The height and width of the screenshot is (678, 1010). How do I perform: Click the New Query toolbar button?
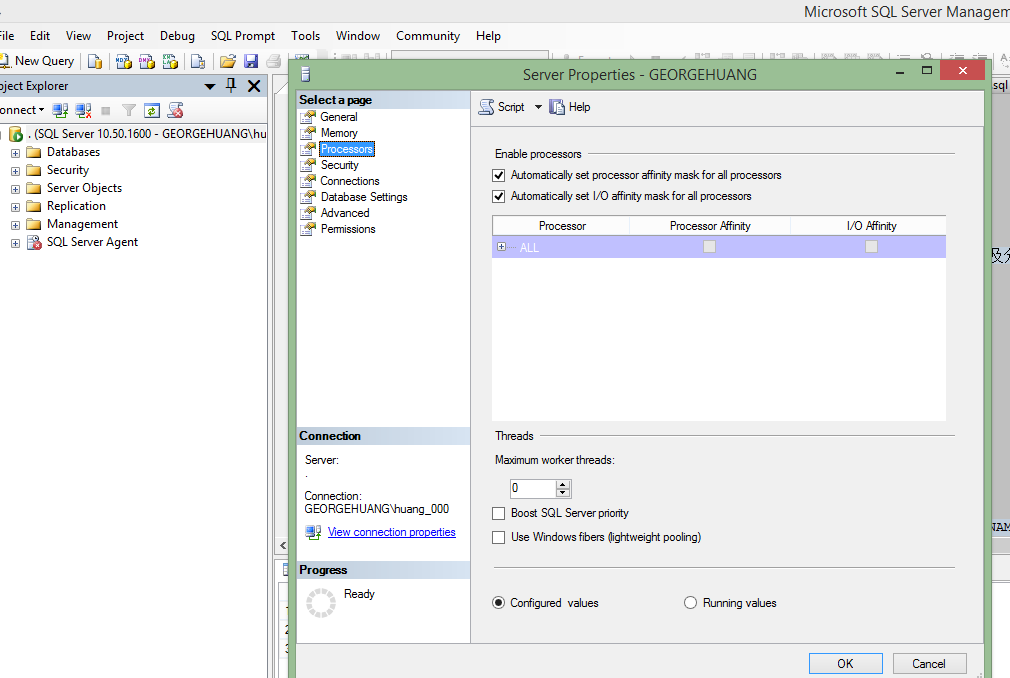37,61
